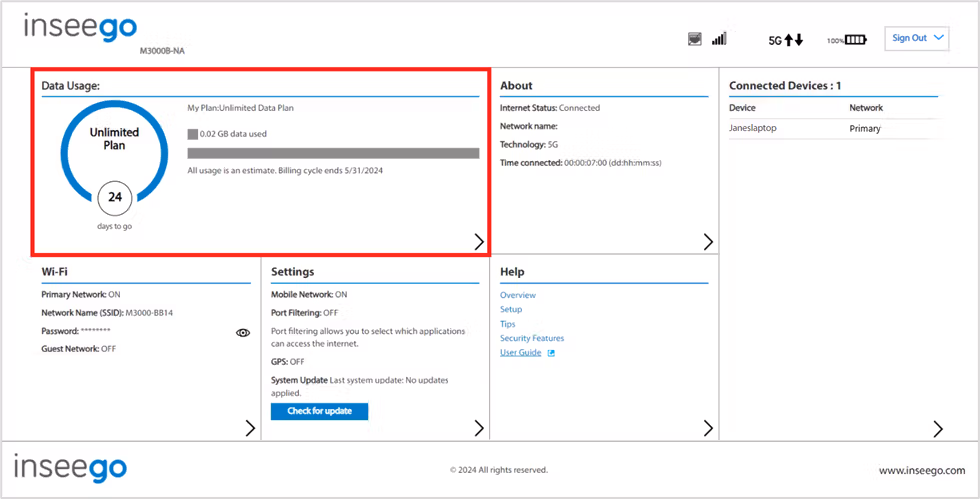
Task: Expand the Data Usage panel arrow
Action: 479,243
